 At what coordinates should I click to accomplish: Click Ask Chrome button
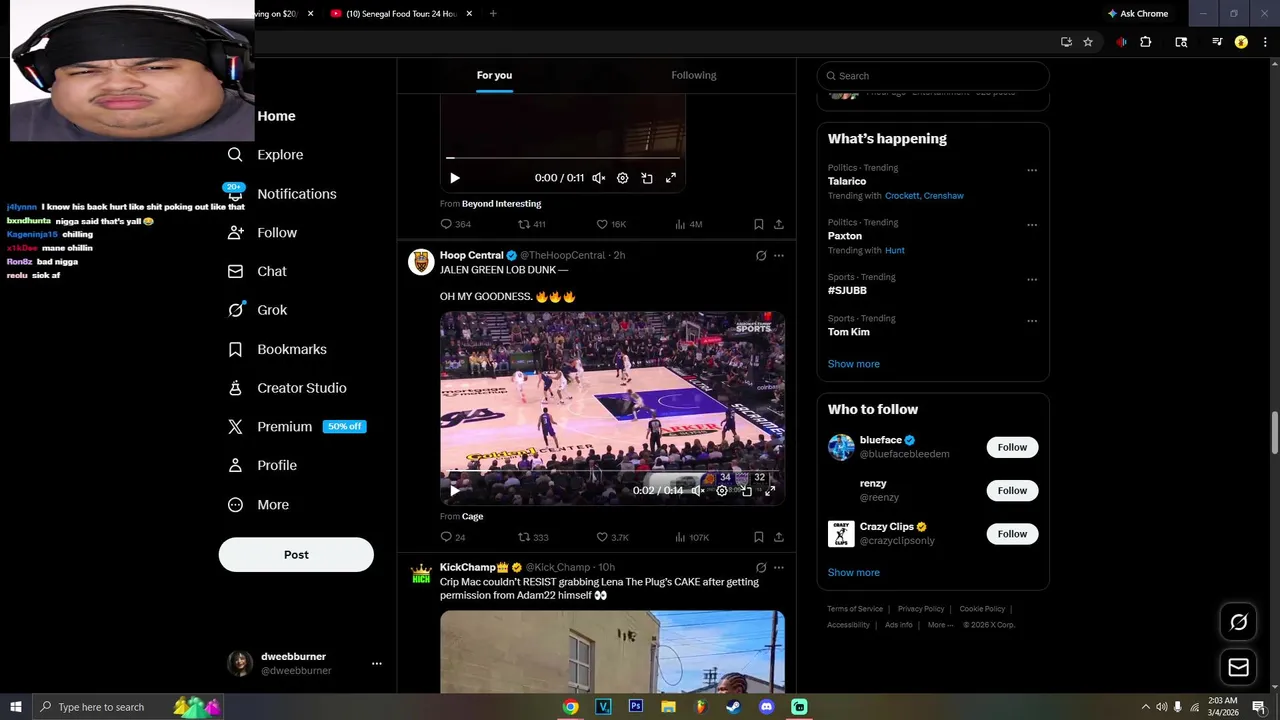(1138, 13)
